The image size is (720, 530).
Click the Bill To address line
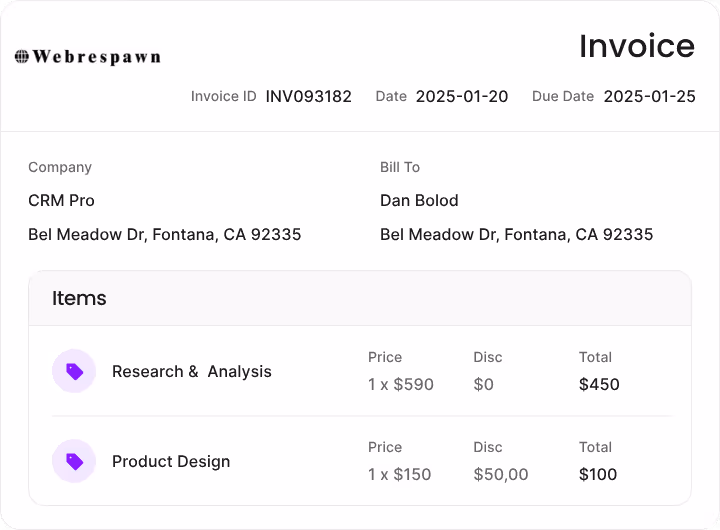click(x=516, y=235)
